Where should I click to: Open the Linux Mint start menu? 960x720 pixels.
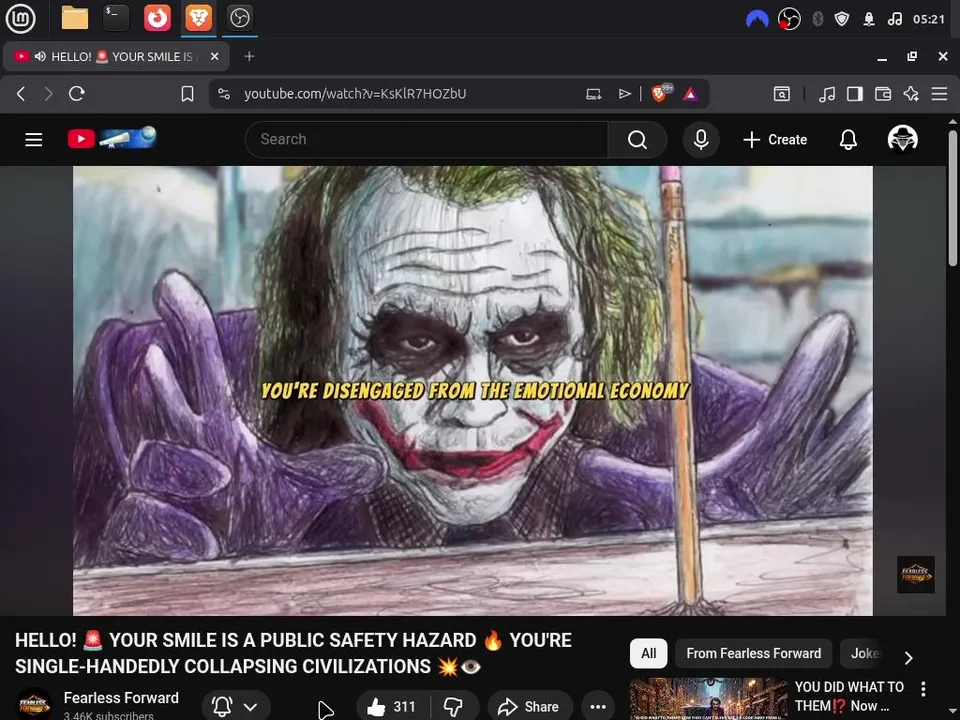(20, 18)
